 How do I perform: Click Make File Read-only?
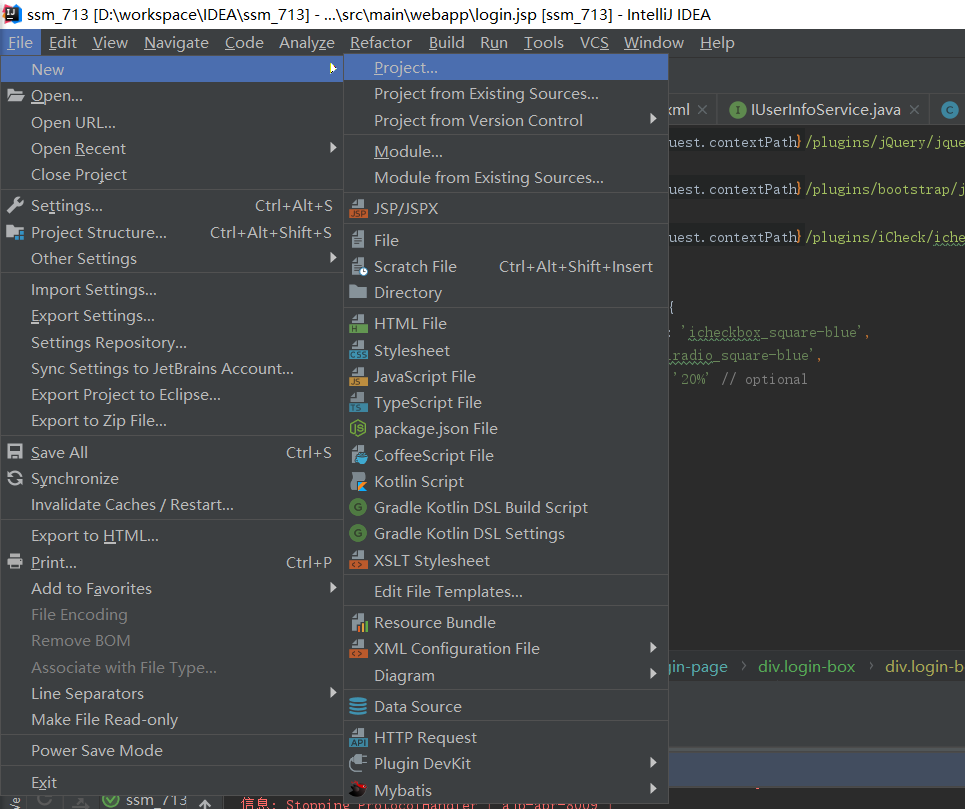(x=172, y=719)
